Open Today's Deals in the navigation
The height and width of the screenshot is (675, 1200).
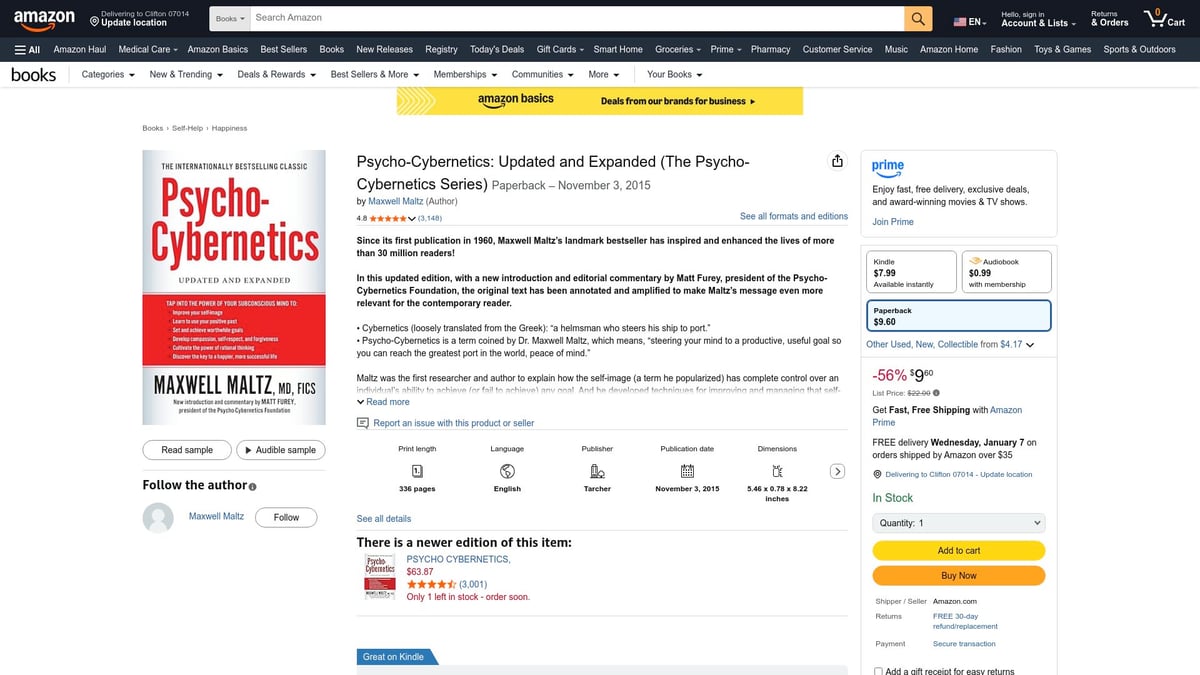(496, 48)
